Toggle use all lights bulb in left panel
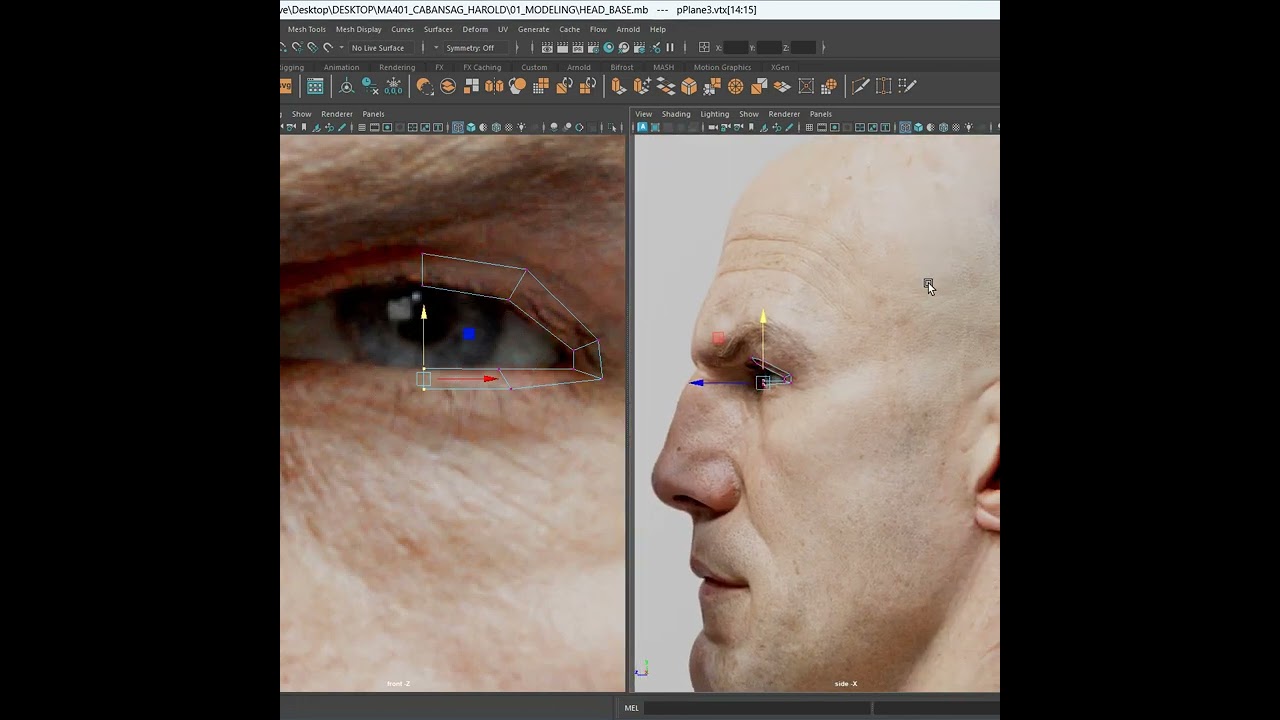1280x720 pixels. point(521,128)
